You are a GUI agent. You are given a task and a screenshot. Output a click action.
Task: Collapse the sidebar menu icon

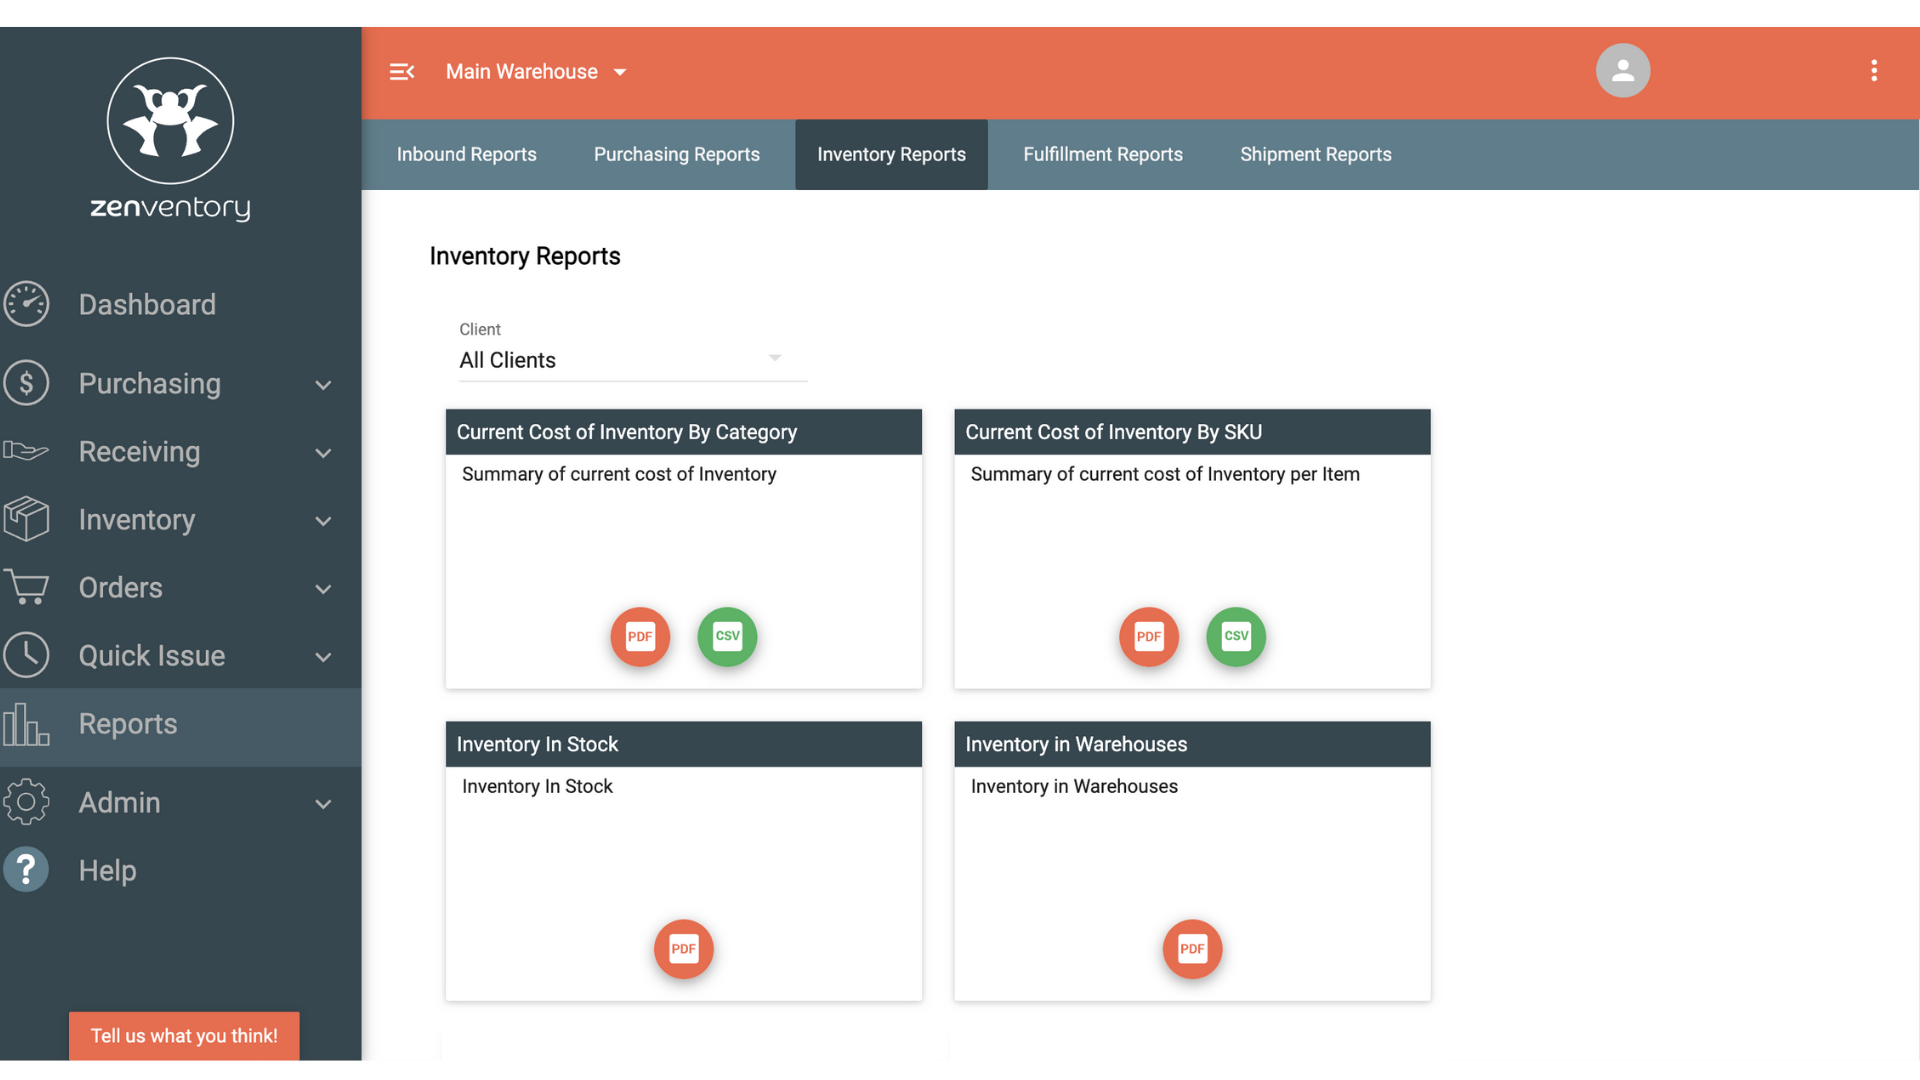click(402, 71)
